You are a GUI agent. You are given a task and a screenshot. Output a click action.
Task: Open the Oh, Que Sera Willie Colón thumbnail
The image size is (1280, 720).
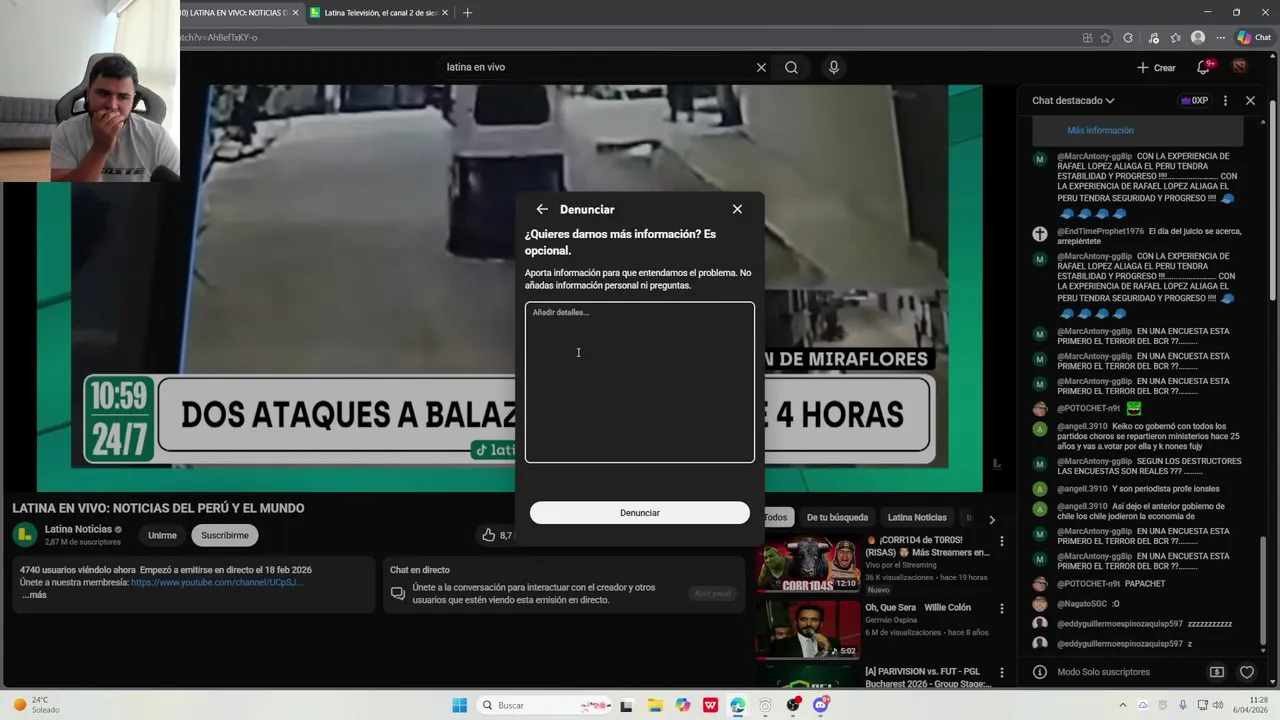tap(807, 629)
